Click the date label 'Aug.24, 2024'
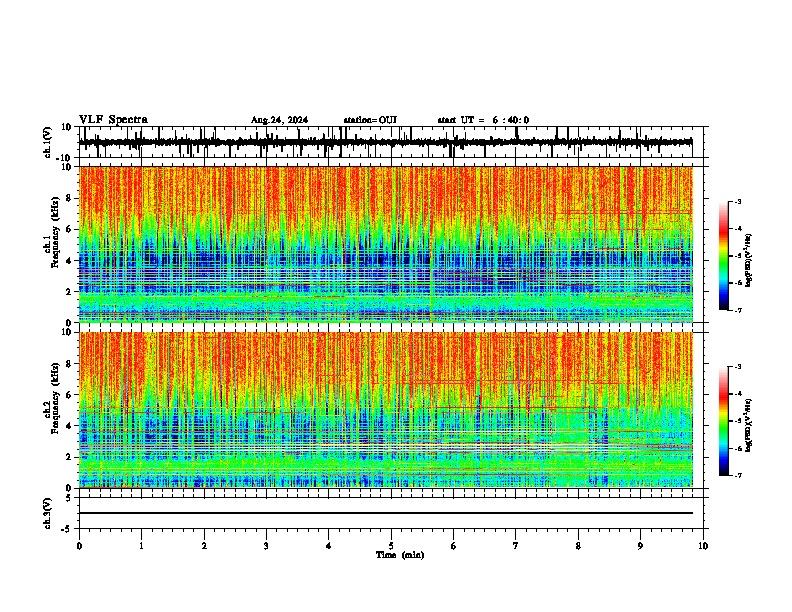The image size is (792, 612). point(279,120)
